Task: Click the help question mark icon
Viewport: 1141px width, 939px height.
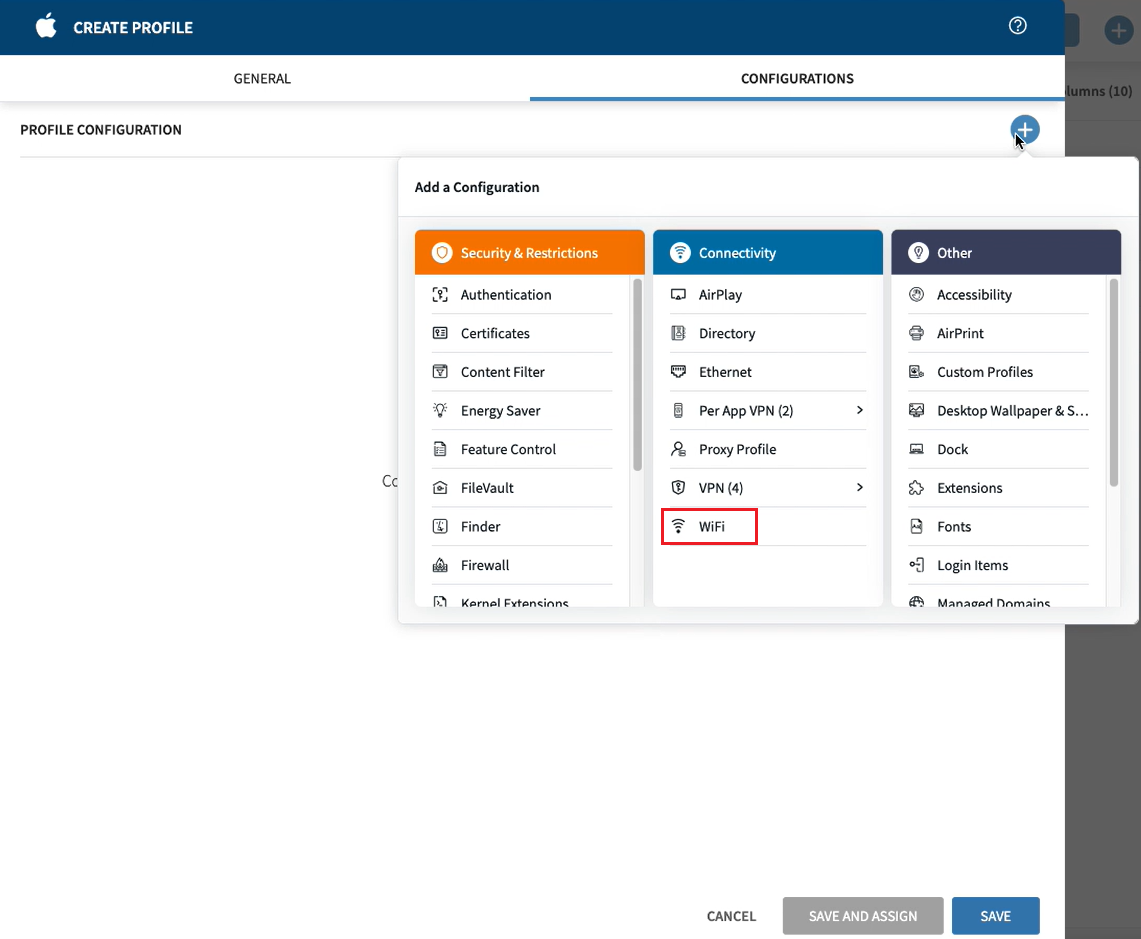Action: [x=1018, y=26]
